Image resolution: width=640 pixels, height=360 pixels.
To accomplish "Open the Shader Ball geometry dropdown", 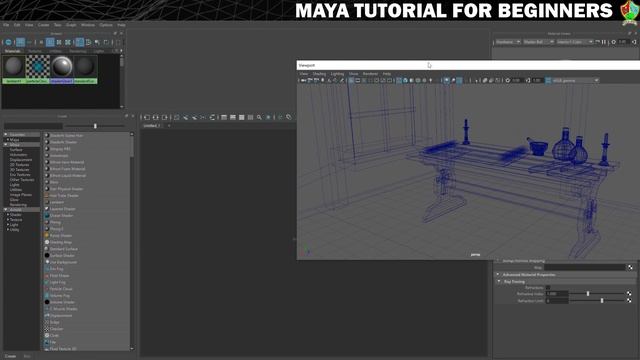I will (x=538, y=42).
